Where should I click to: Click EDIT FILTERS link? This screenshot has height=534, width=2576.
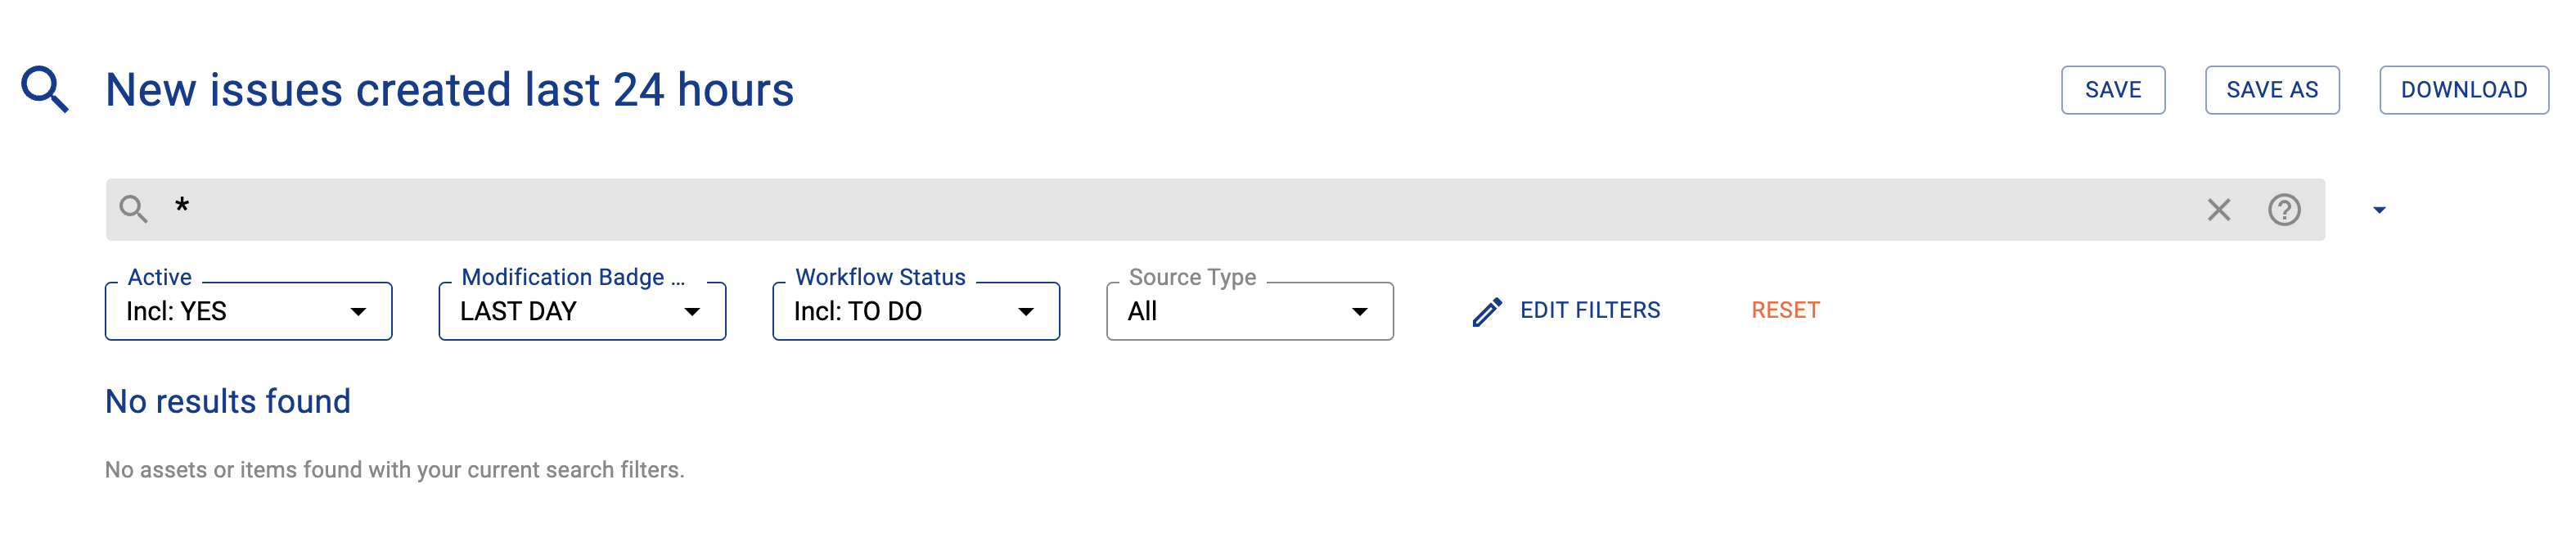[1590, 311]
